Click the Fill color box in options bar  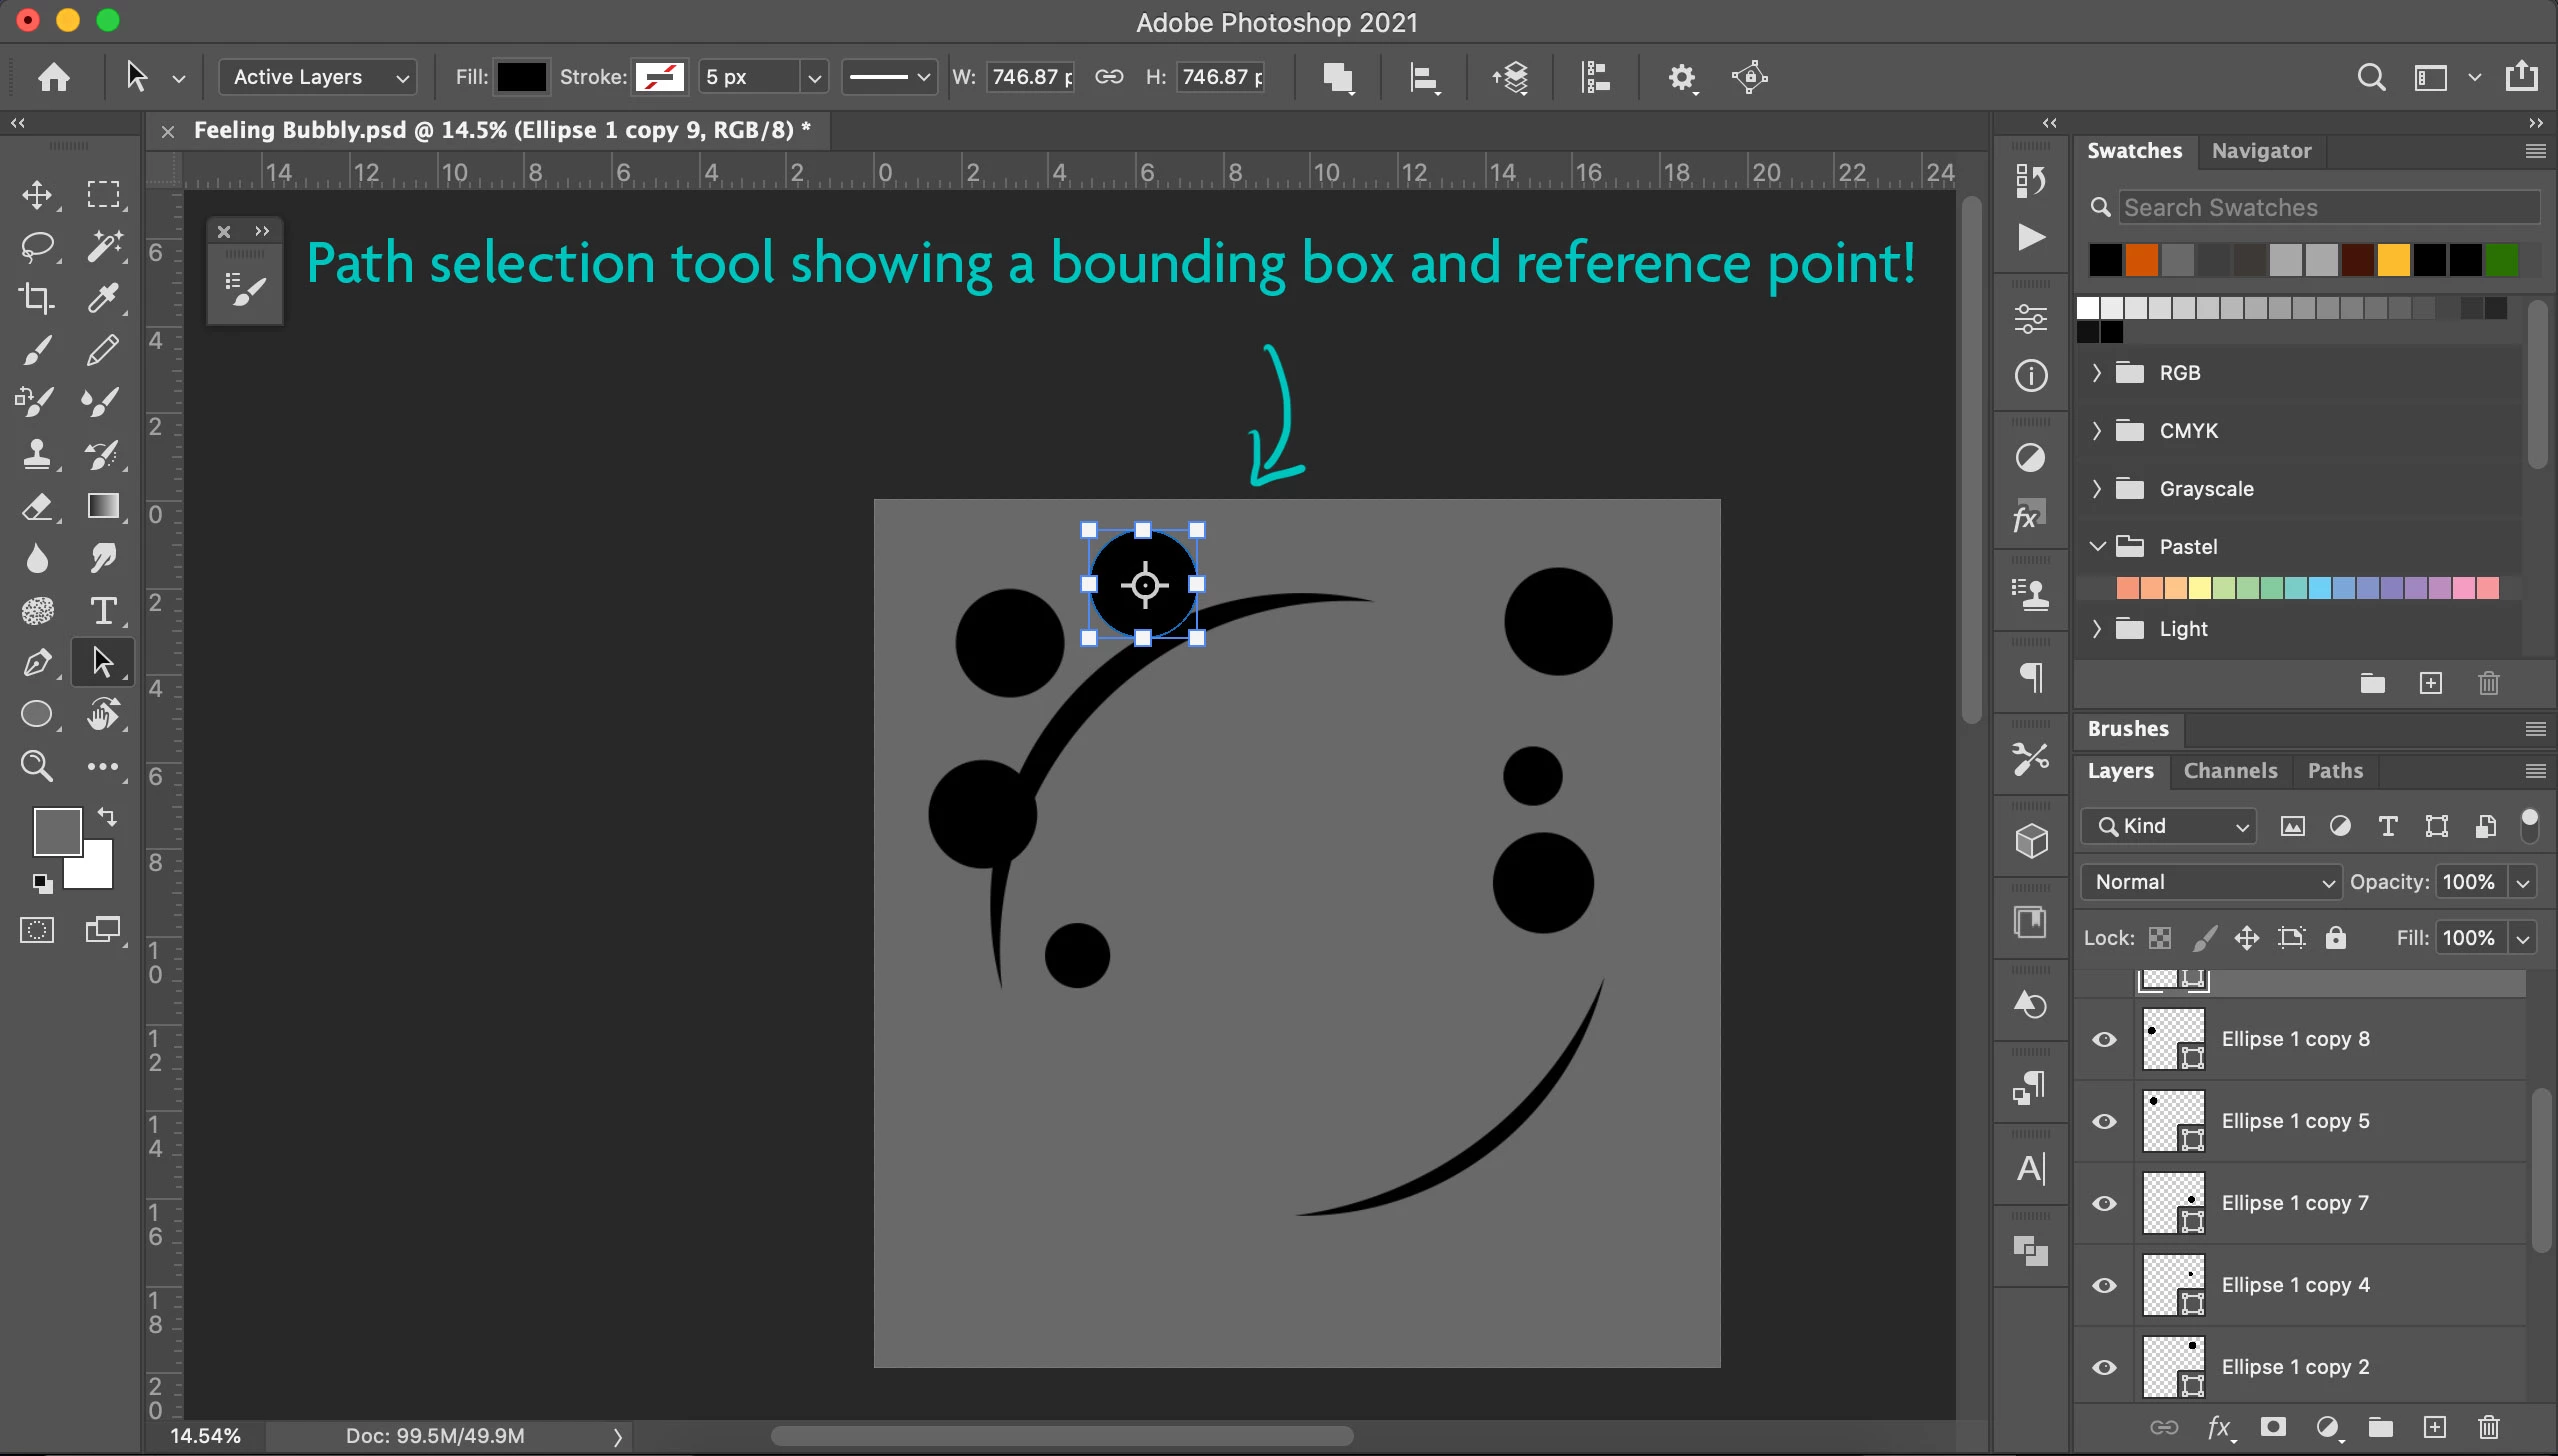coord(522,77)
